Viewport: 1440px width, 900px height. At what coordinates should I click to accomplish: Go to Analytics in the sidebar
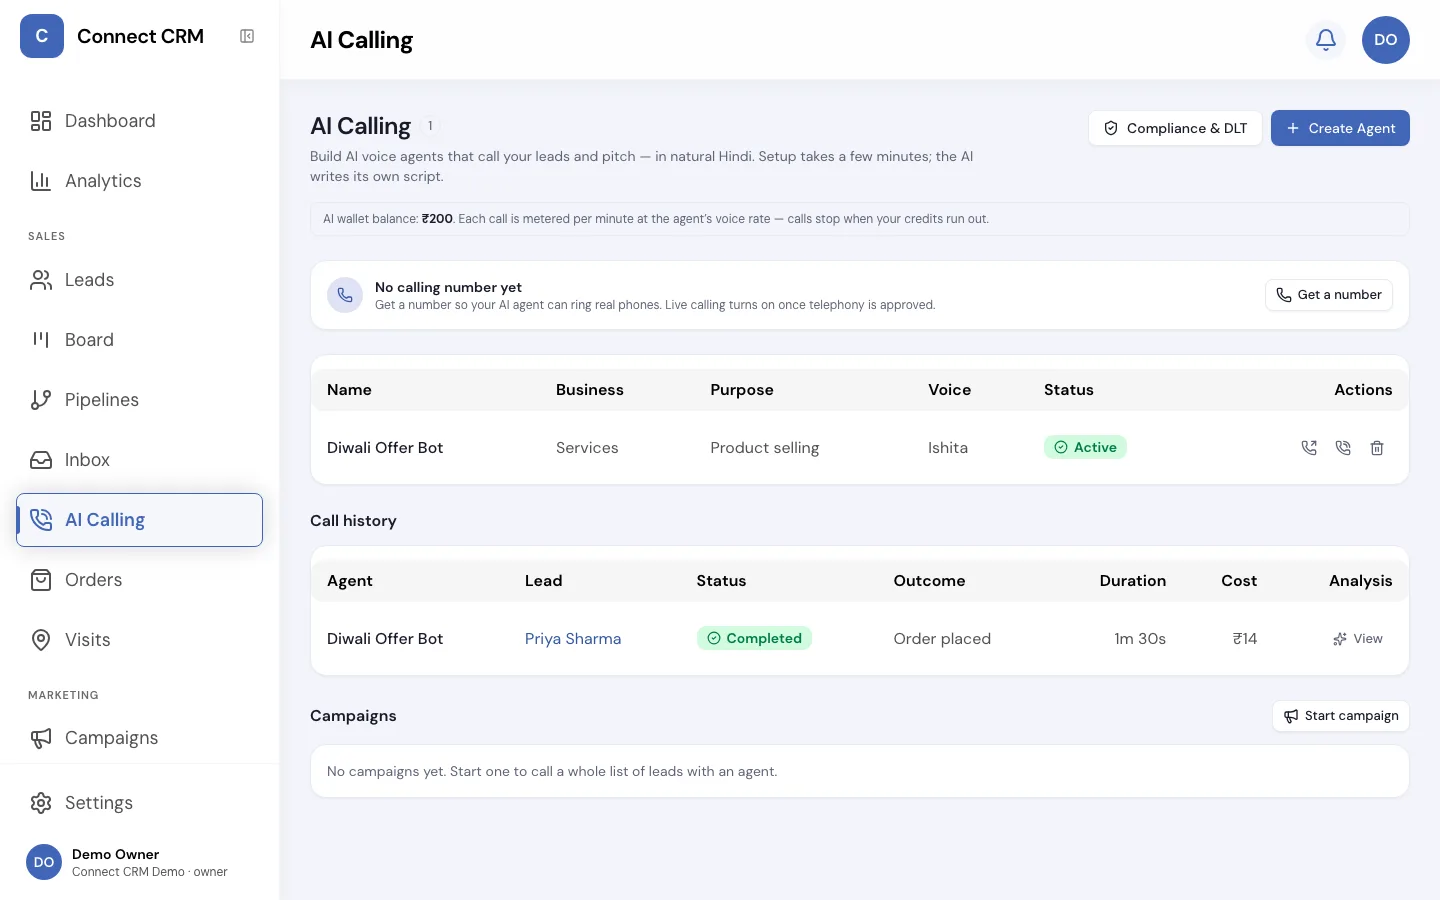[140, 181]
